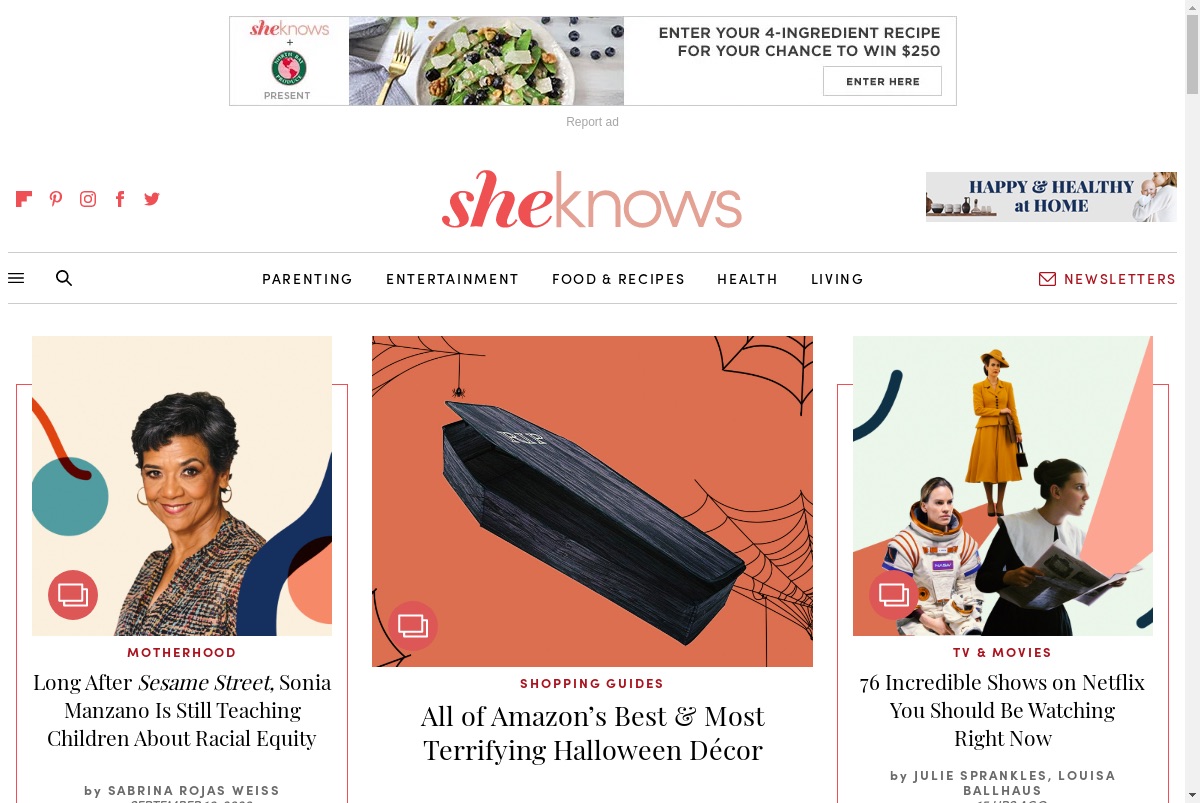Click the Enter Here ad button

point(882,81)
